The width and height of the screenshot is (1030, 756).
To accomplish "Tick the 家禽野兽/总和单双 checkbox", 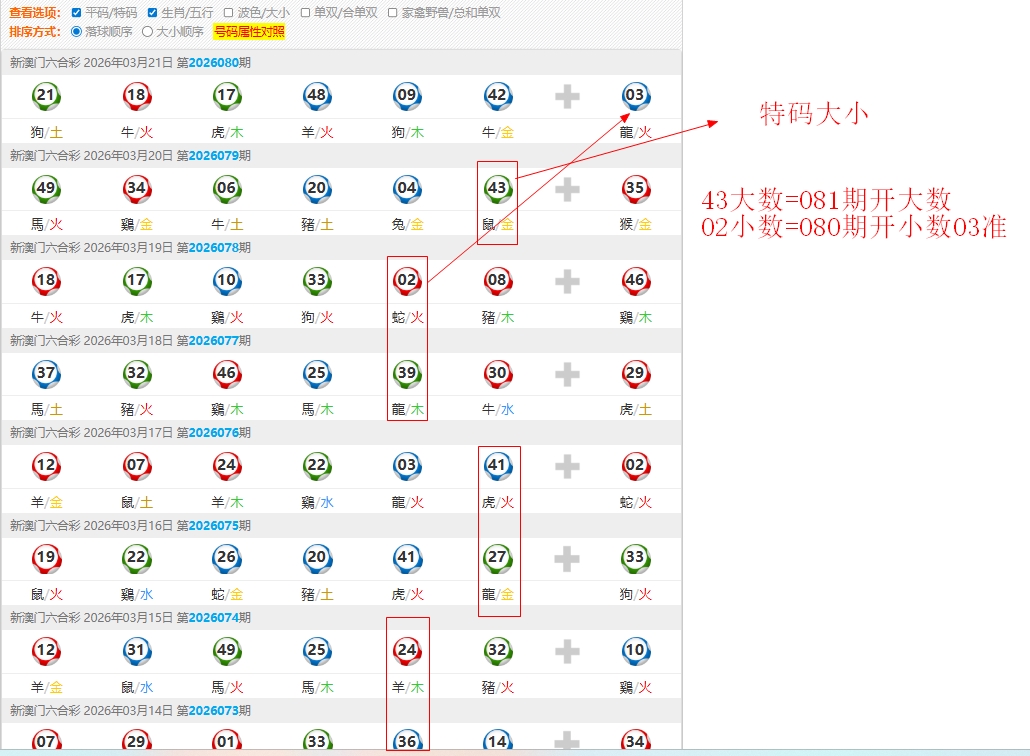I will [393, 13].
